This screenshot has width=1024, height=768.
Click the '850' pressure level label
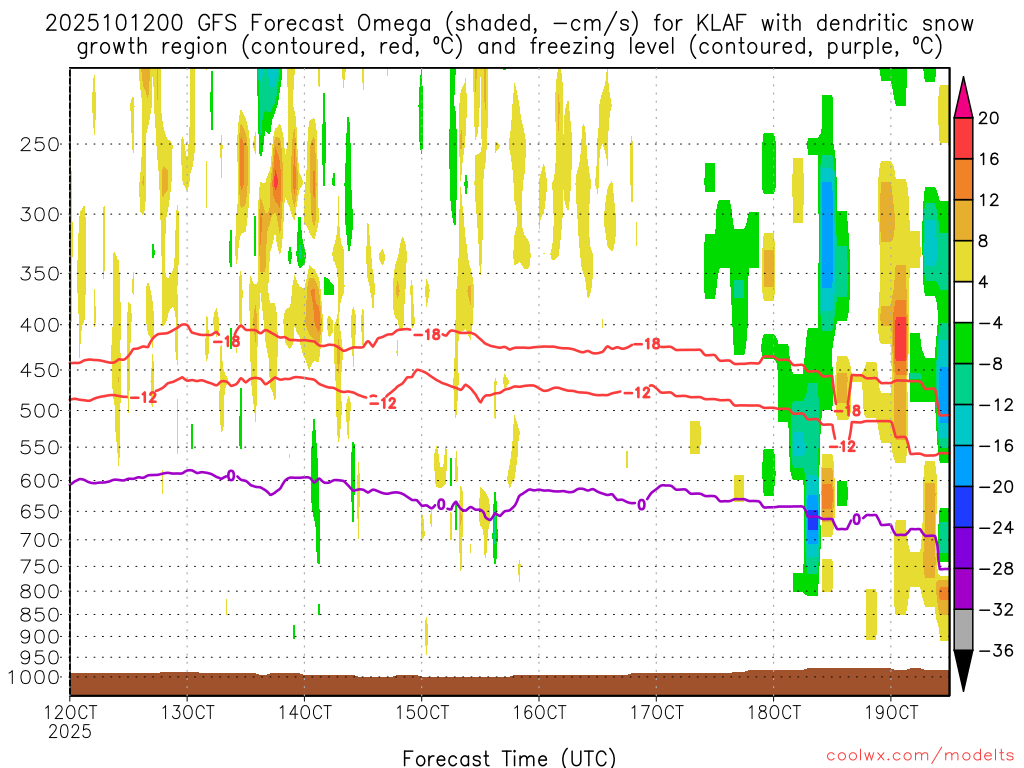click(40, 615)
